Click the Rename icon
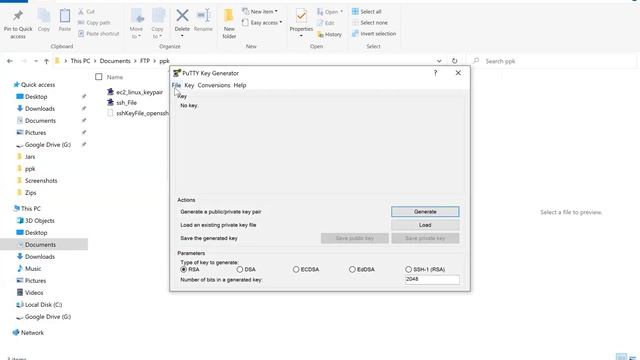640x360 pixels. click(203, 16)
